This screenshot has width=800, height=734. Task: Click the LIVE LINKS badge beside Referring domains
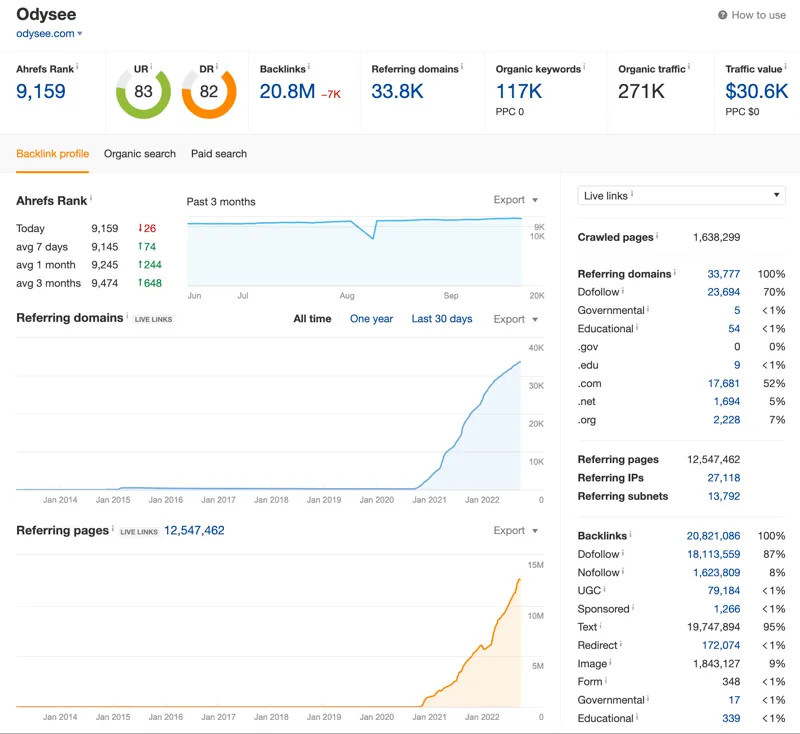[x=154, y=319]
